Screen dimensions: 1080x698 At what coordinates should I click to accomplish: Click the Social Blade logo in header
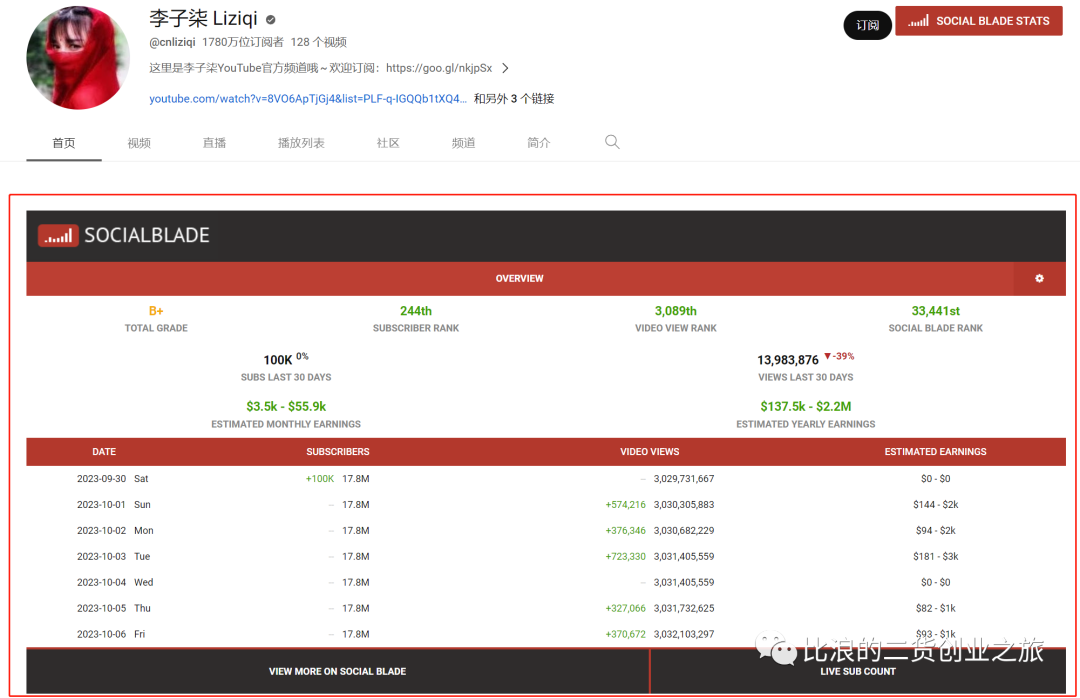[x=124, y=236]
